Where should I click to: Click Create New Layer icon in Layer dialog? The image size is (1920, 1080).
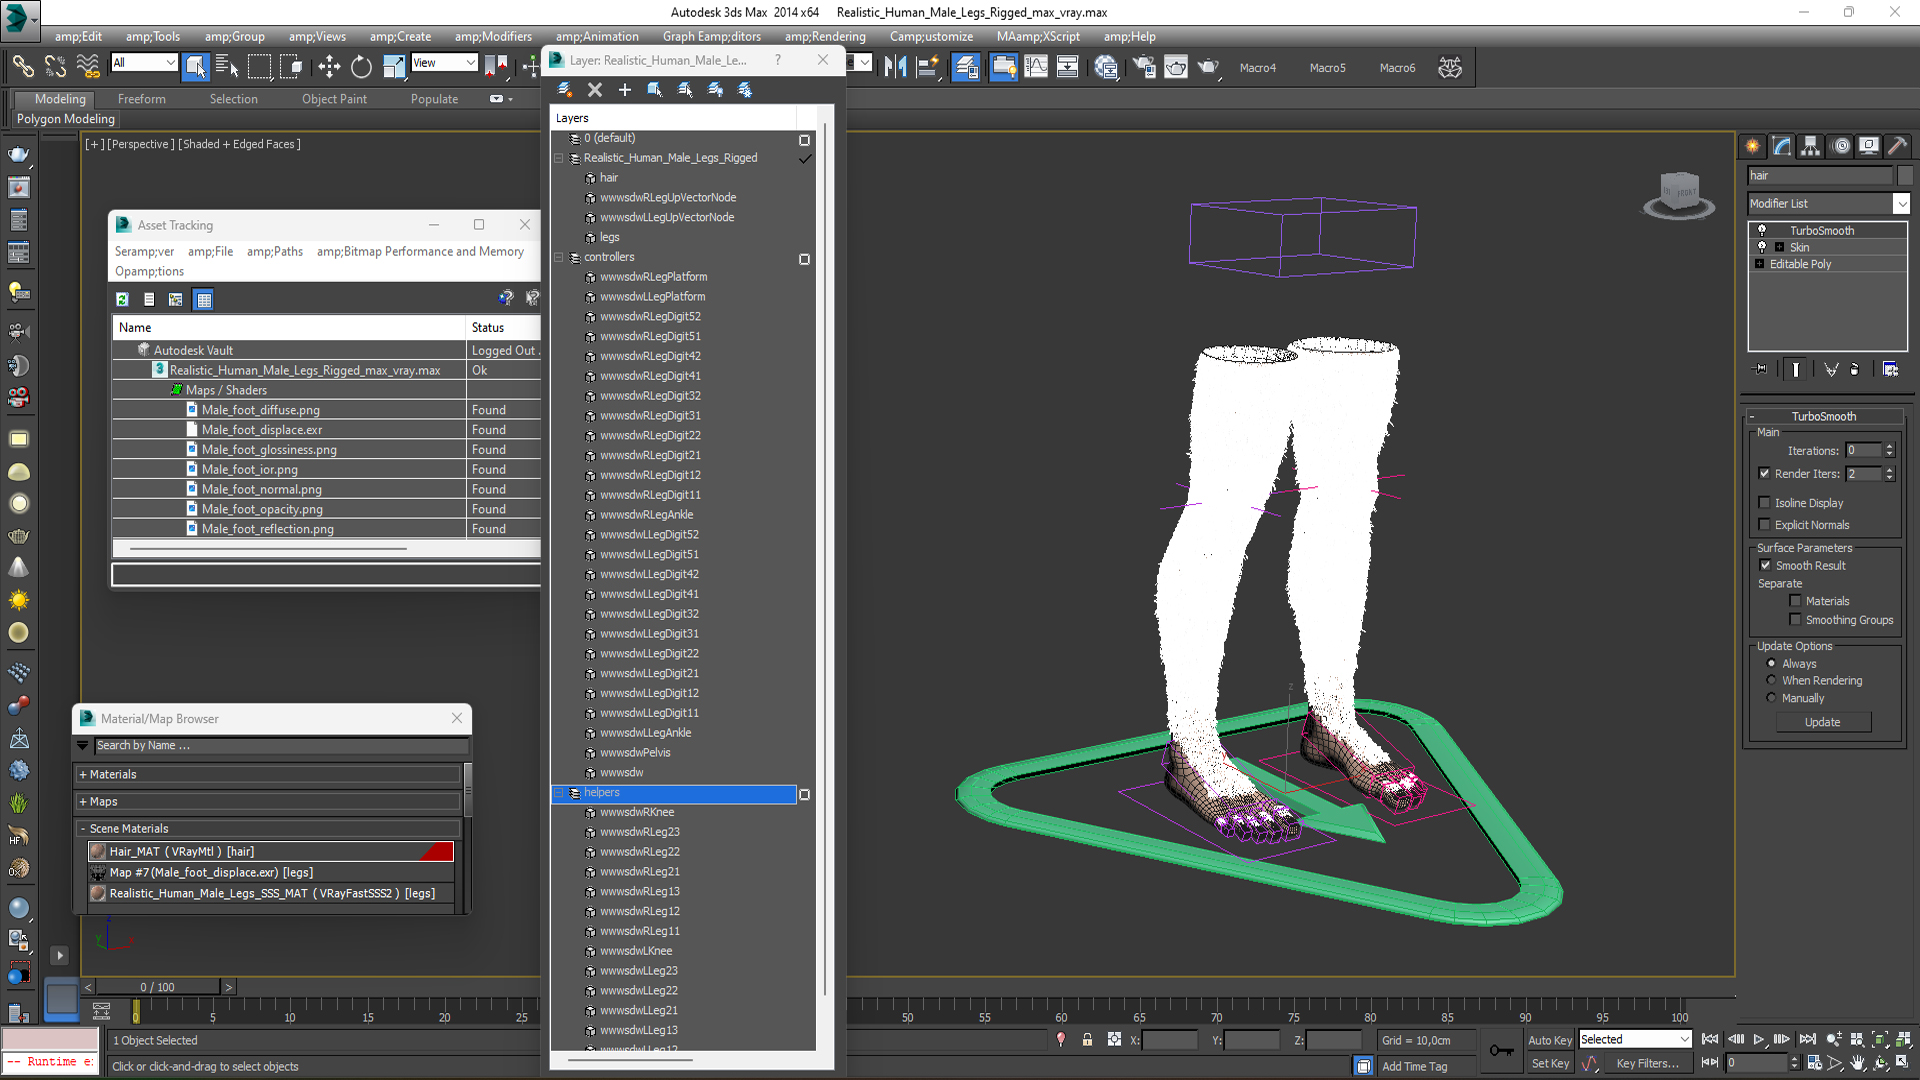[565, 90]
